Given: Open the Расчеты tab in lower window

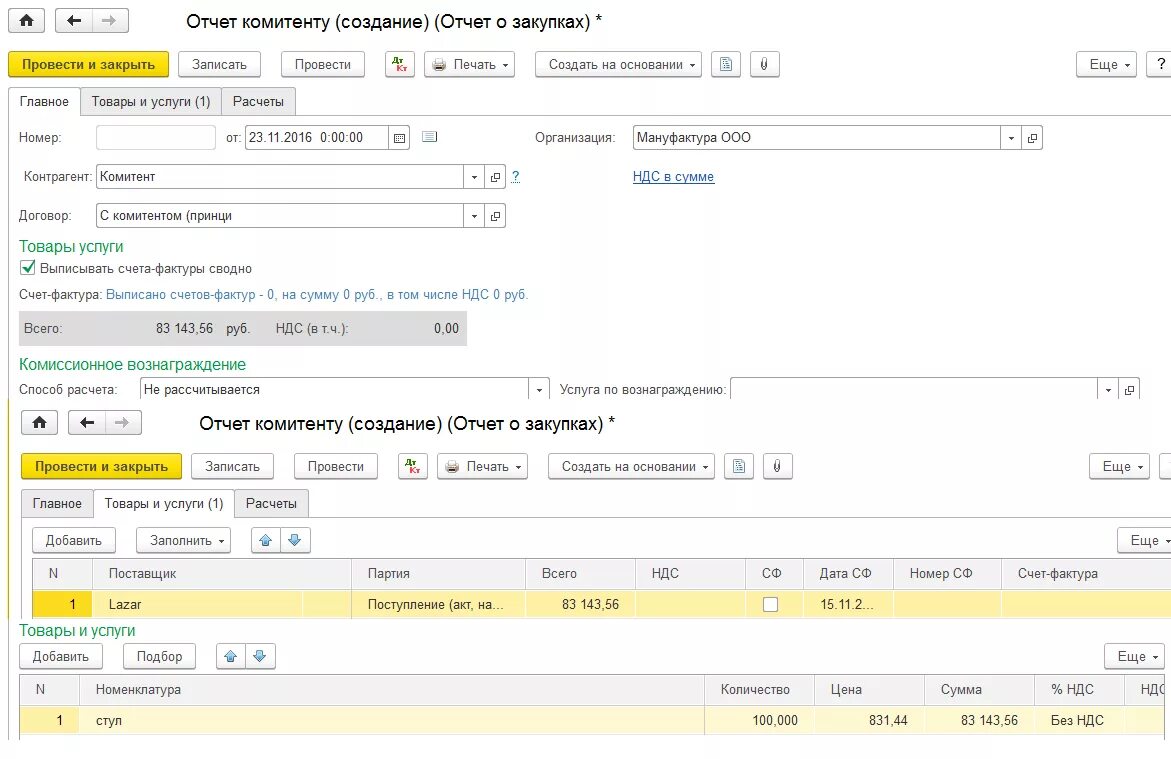Looking at the screenshot, I should pyautogui.click(x=271, y=504).
